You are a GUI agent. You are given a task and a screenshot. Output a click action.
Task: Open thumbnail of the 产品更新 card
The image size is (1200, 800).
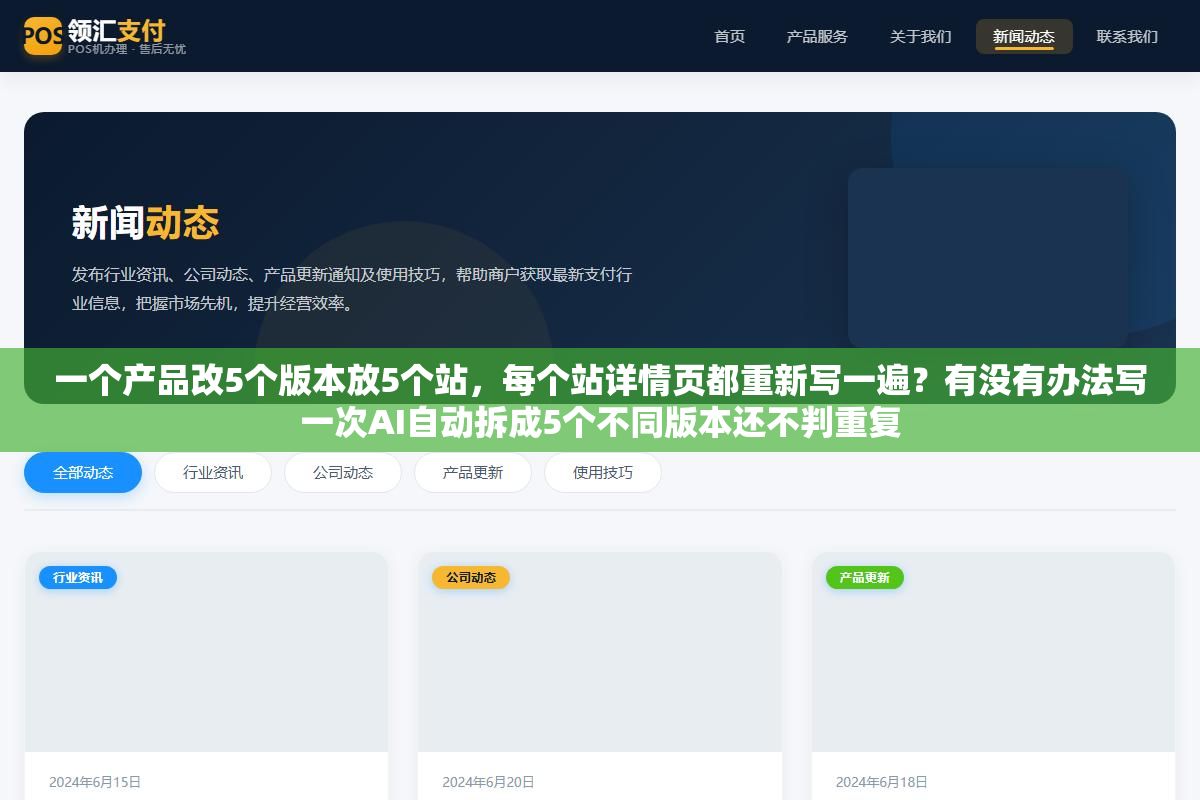point(993,652)
